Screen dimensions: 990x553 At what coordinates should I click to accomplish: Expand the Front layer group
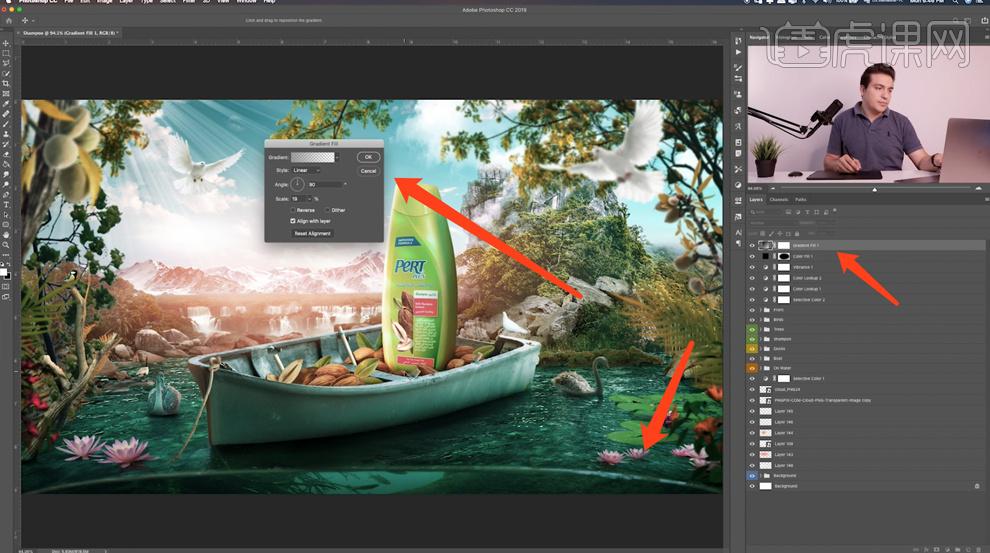click(x=761, y=310)
